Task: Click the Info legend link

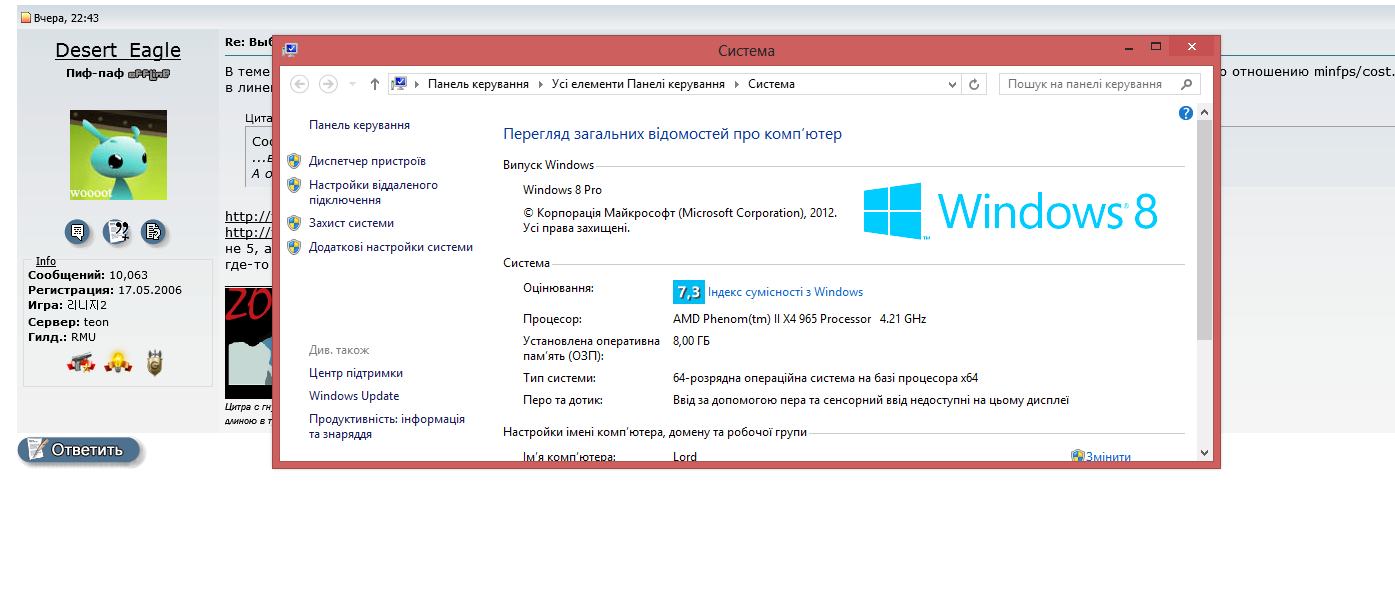Action: (x=46, y=261)
